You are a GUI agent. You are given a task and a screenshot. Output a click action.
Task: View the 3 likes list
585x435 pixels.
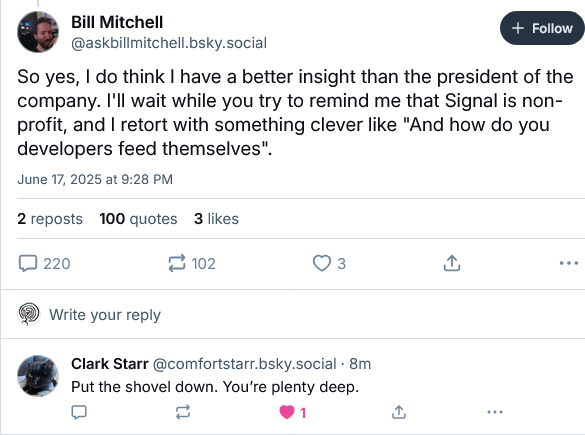coord(216,219)
